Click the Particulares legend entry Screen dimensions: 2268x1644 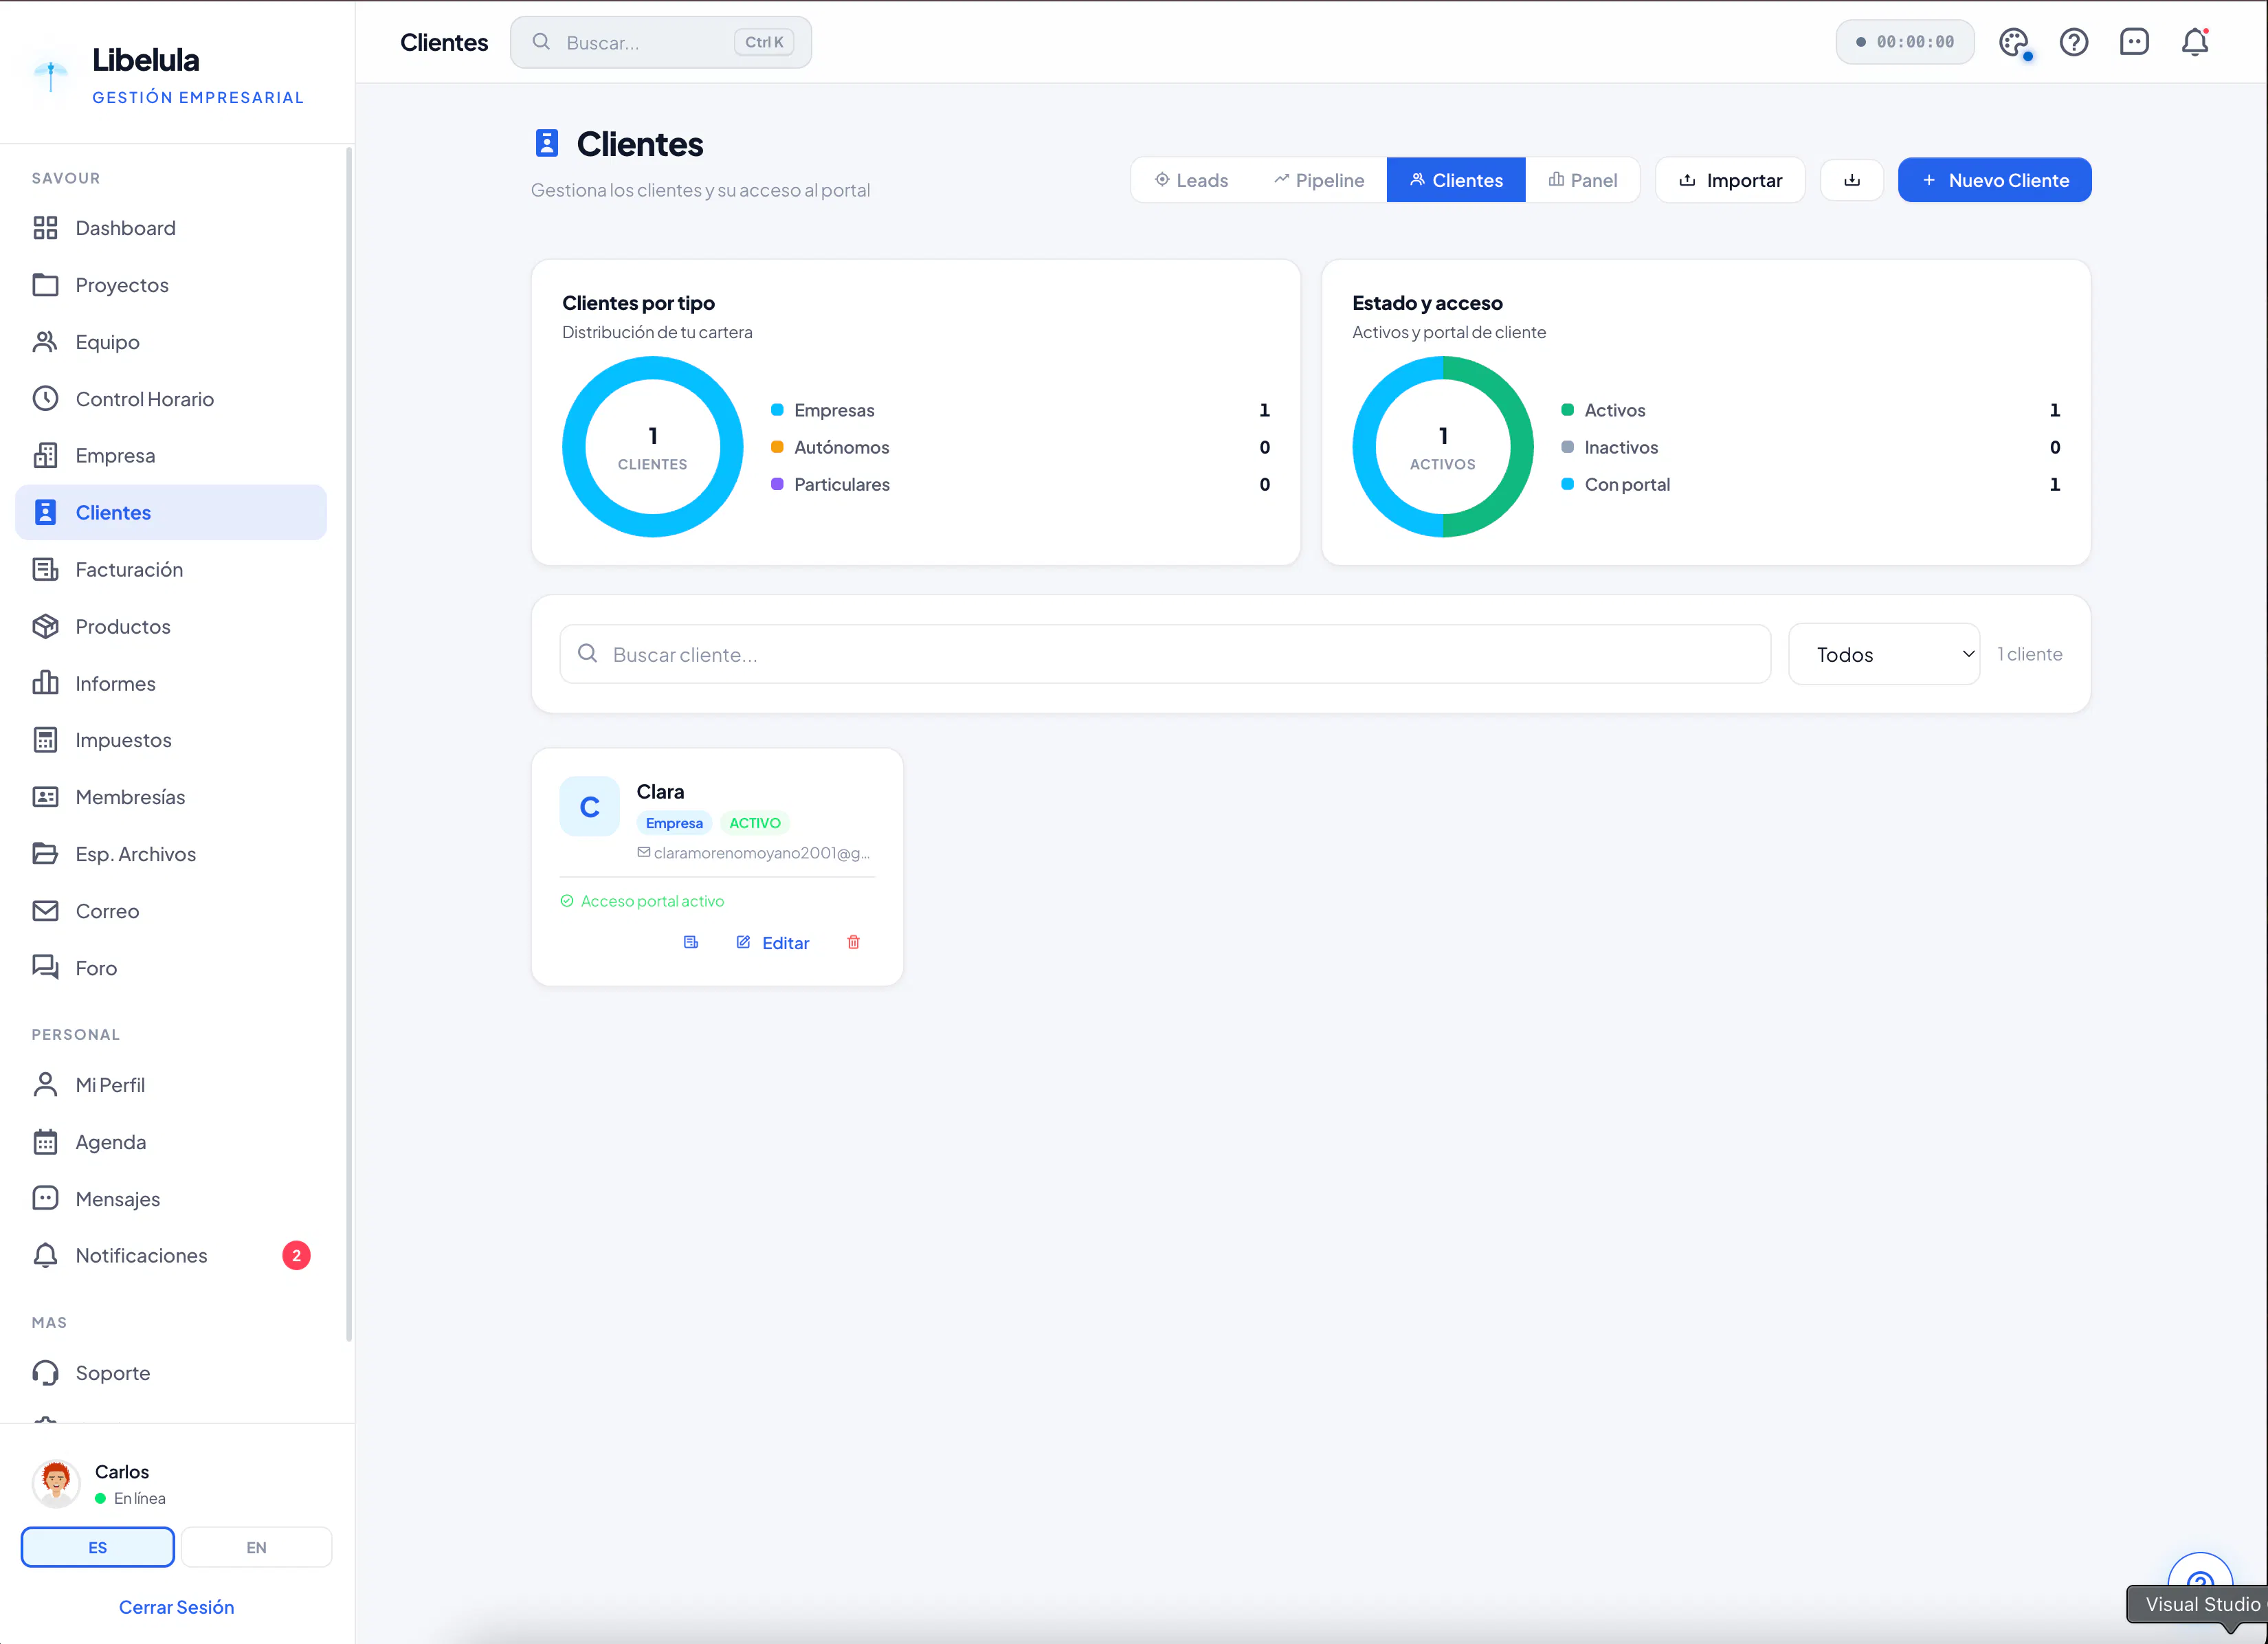1021,484
